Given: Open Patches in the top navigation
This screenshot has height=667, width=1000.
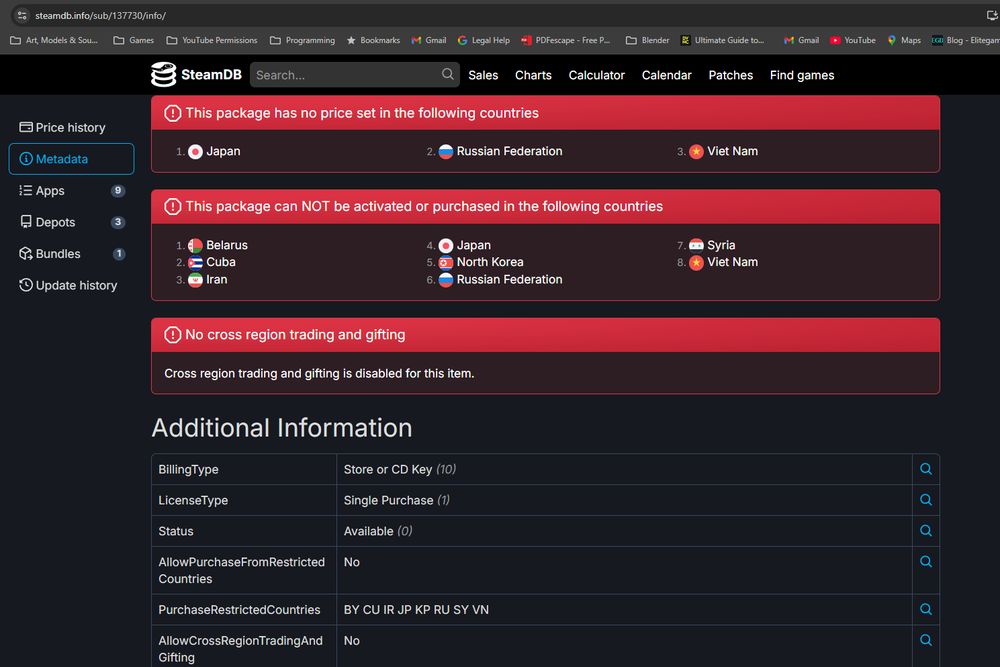Looking at the screenshot, I should coord(730,75).
